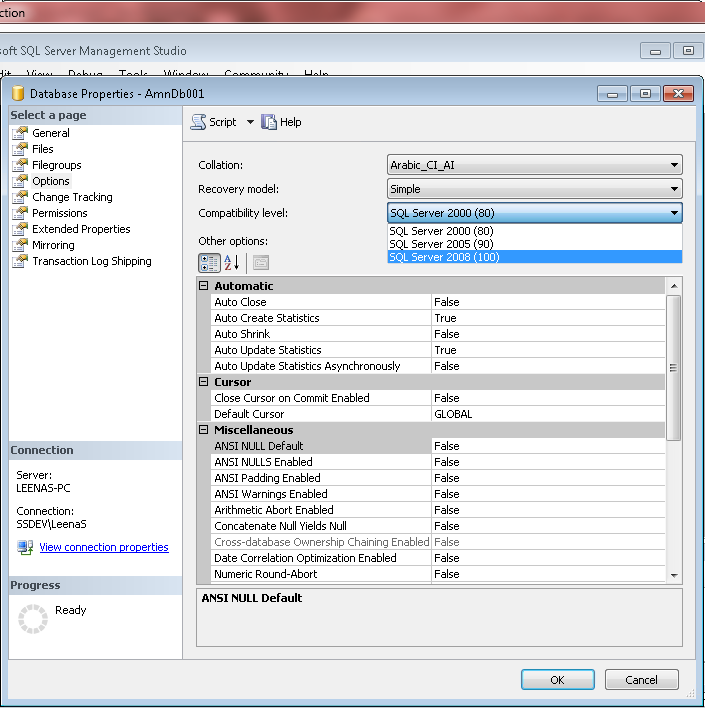Restore the Management Studio main window
705x708 pixels.
tap(688, 51)
